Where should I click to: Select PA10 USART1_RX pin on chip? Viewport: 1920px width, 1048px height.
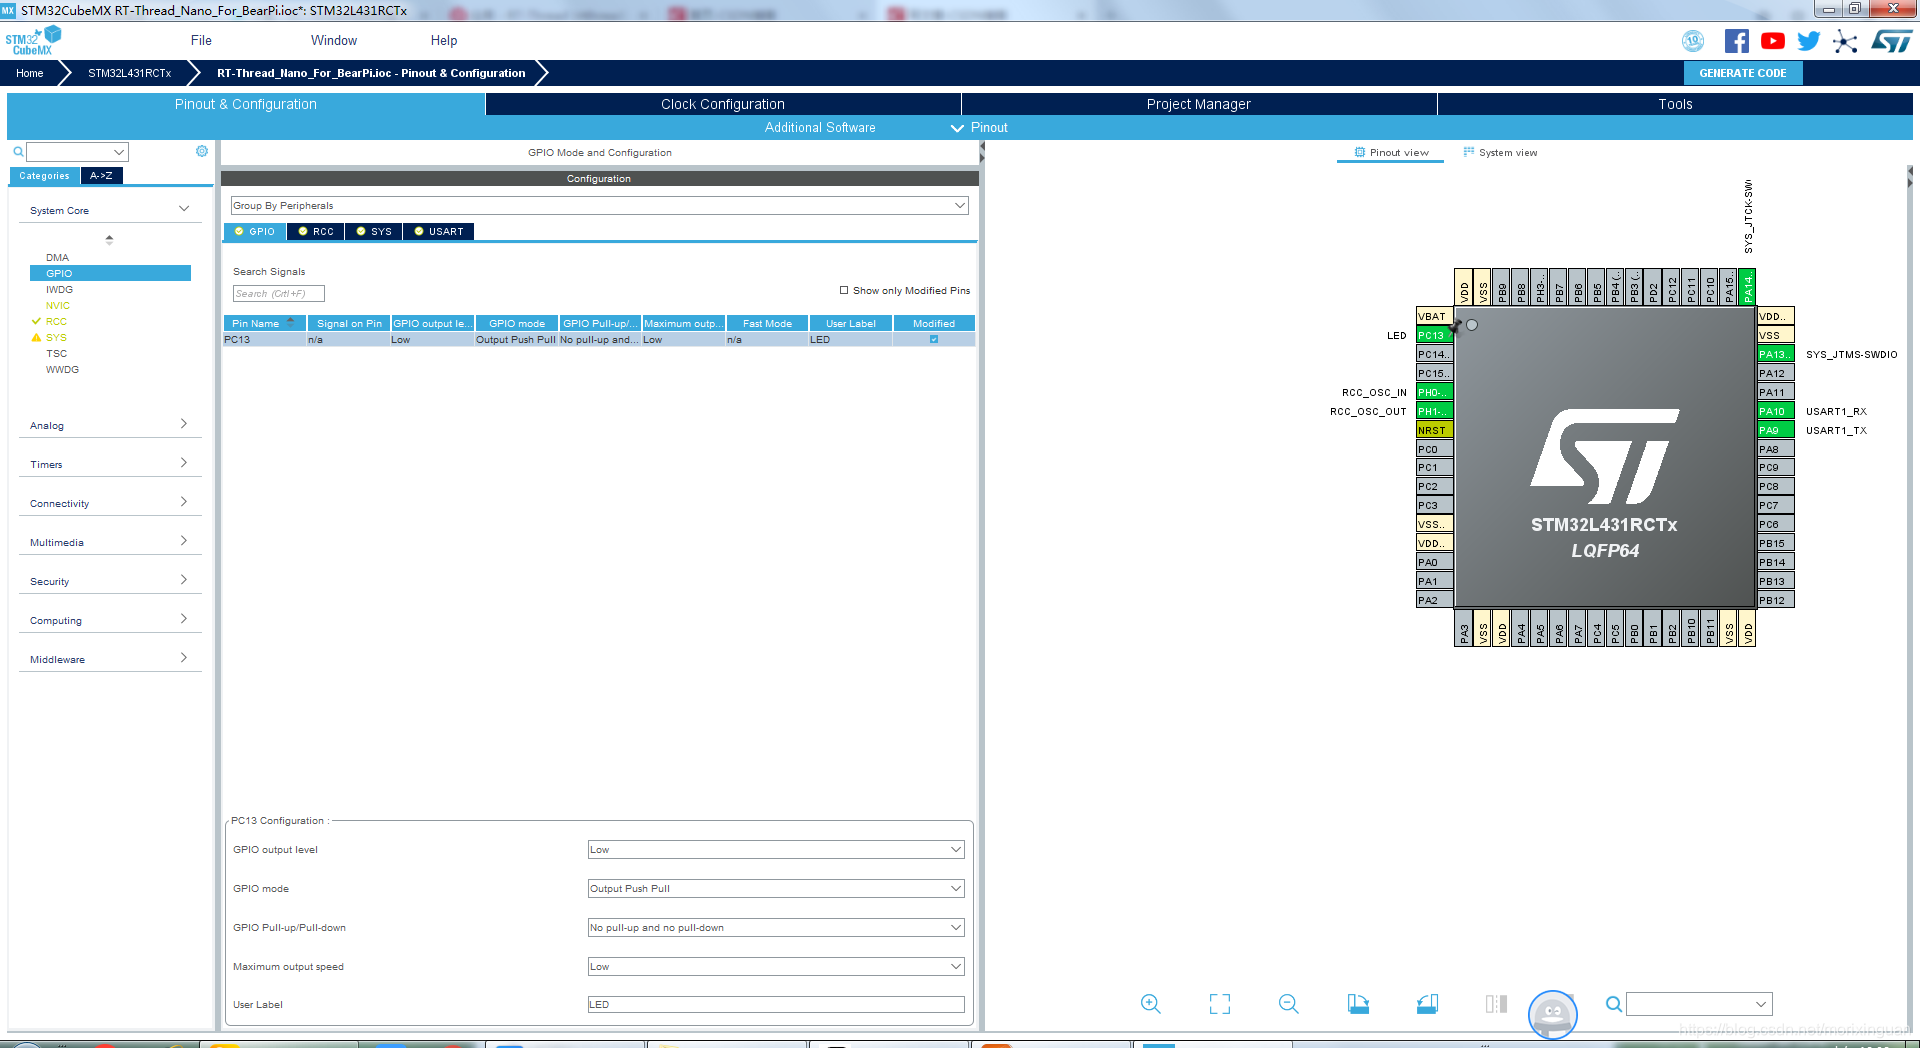tap(1776, 411)
